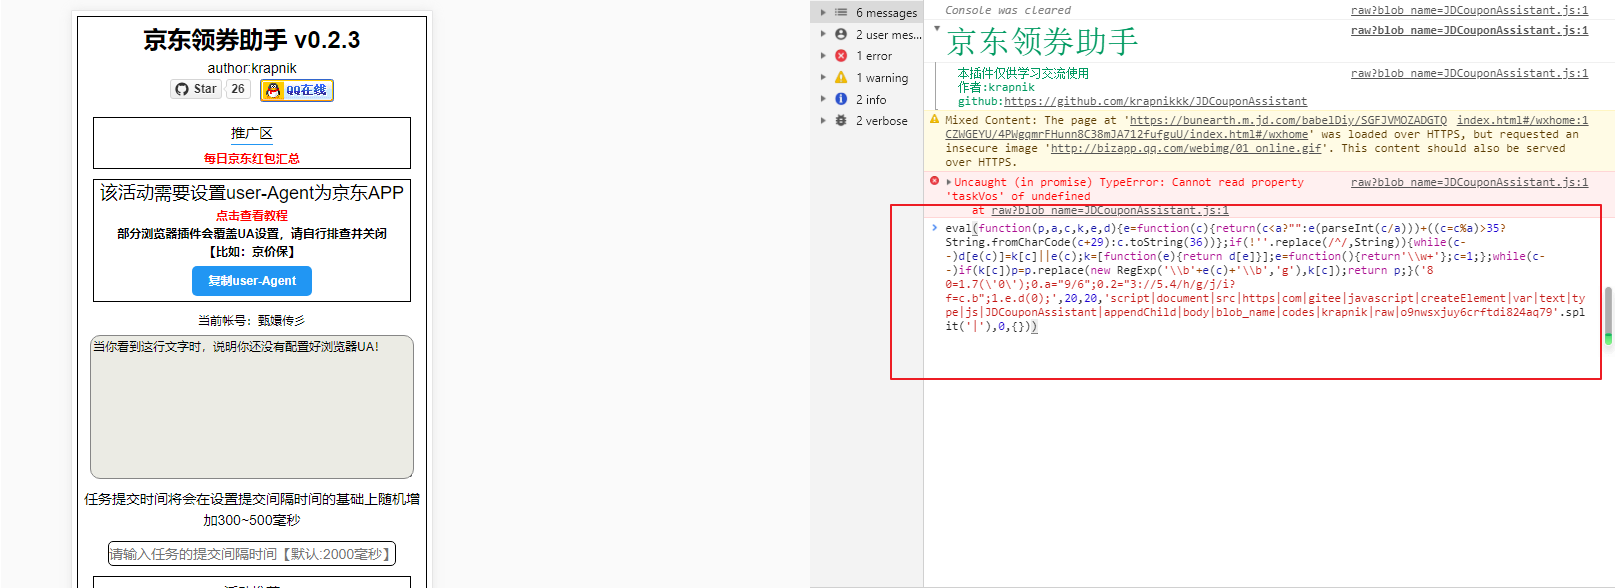Open the star count 26
This screenshot has height=588, width=1615.
pyautogui.click(x=238, y=89)
